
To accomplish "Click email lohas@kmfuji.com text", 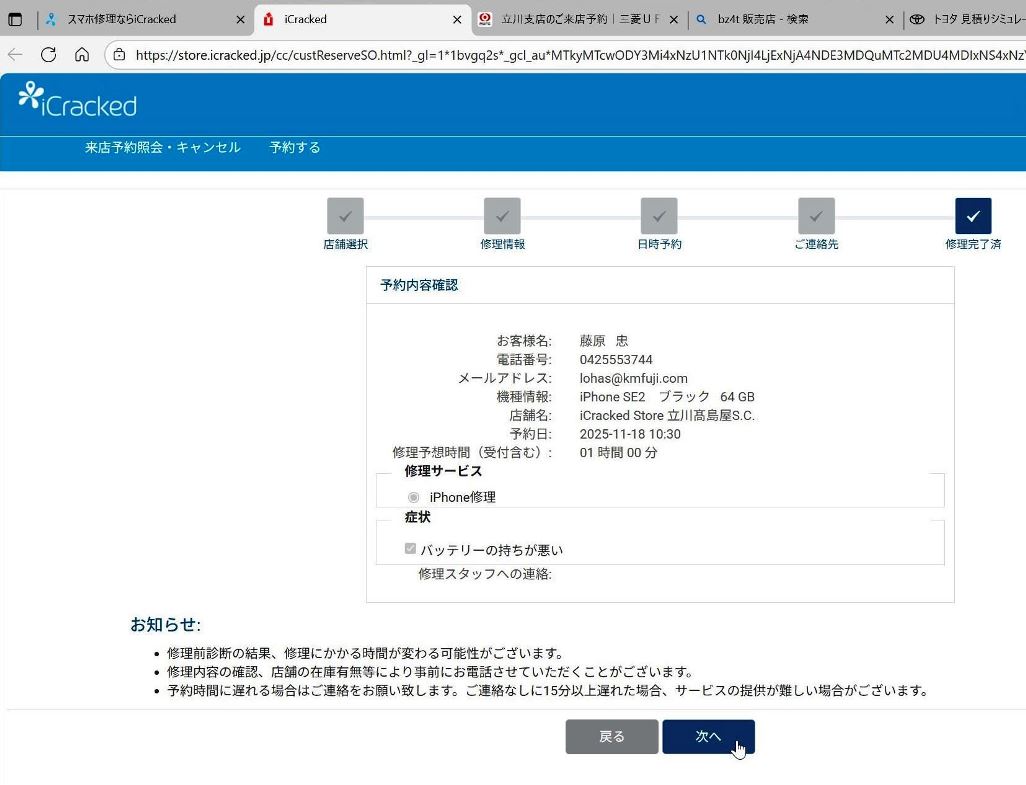I will [633, 378].
